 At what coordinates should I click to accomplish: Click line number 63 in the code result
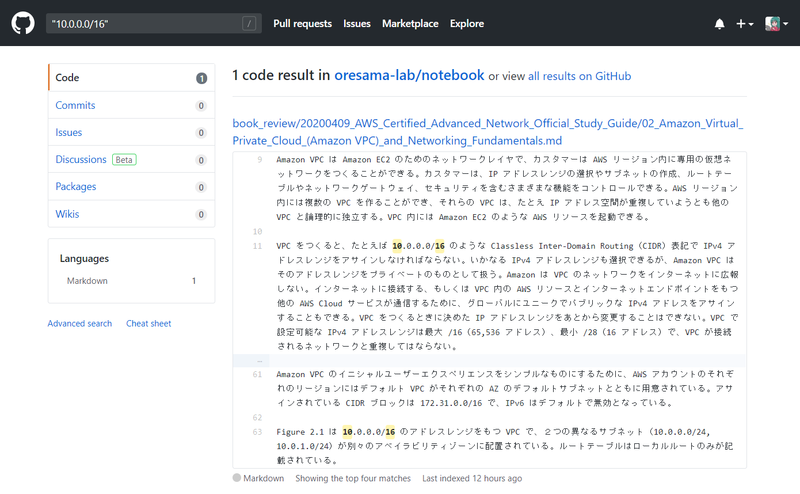coord(257,432)
